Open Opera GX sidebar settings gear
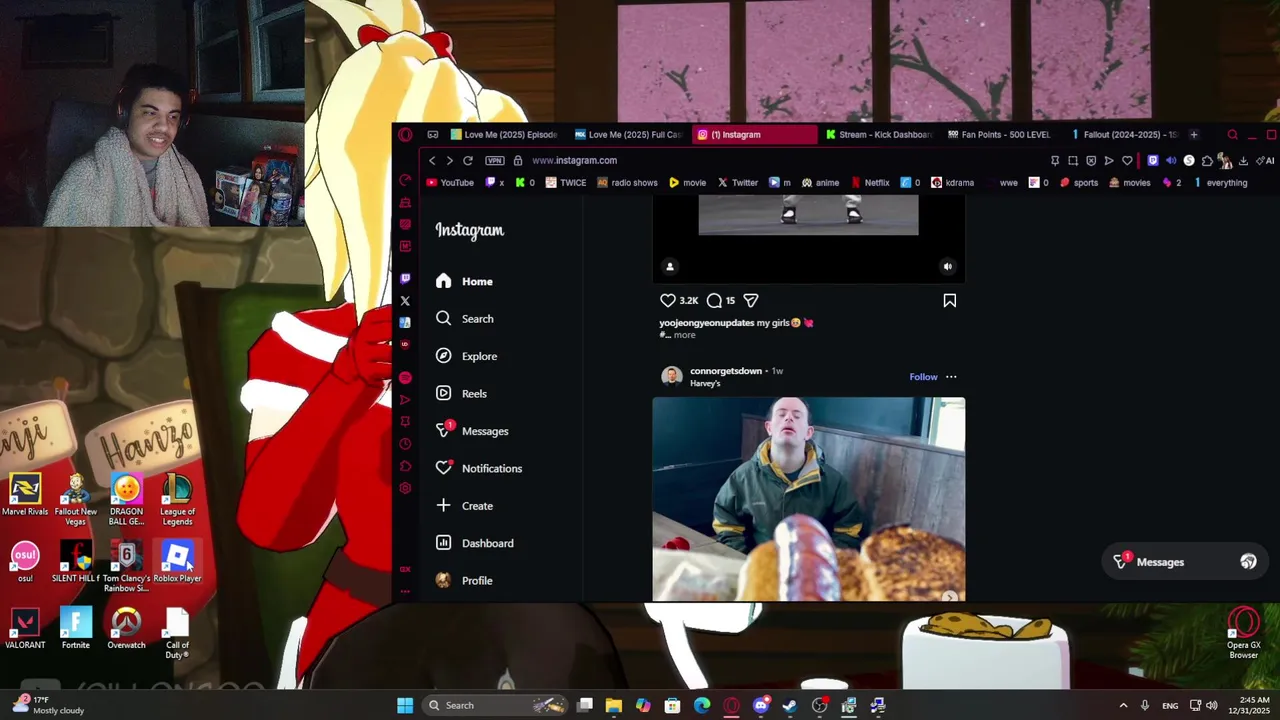Image resolution: width=1280 pixels, height=720 pixels. coord(405,488)
